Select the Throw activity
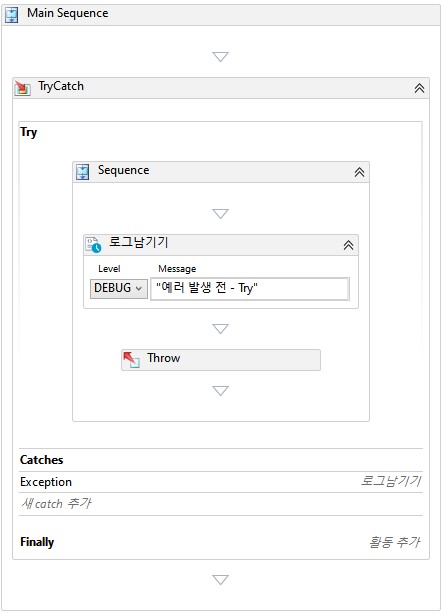Screen dimensions: 441x614 coord(220,359)
